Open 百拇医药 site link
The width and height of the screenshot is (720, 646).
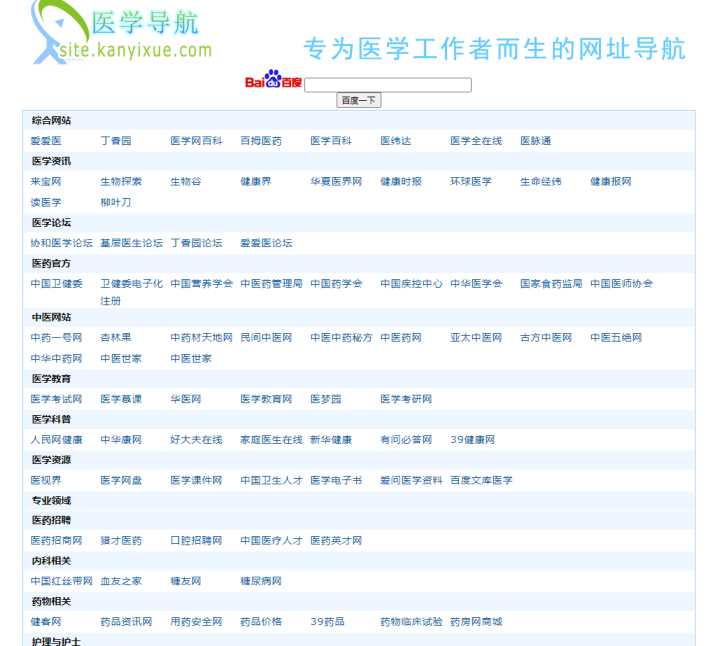[261, 141]
